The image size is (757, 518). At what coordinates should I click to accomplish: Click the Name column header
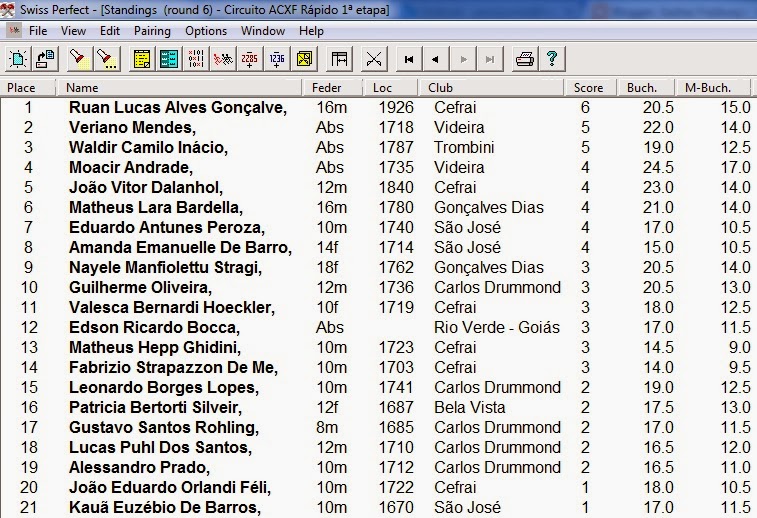179,88
